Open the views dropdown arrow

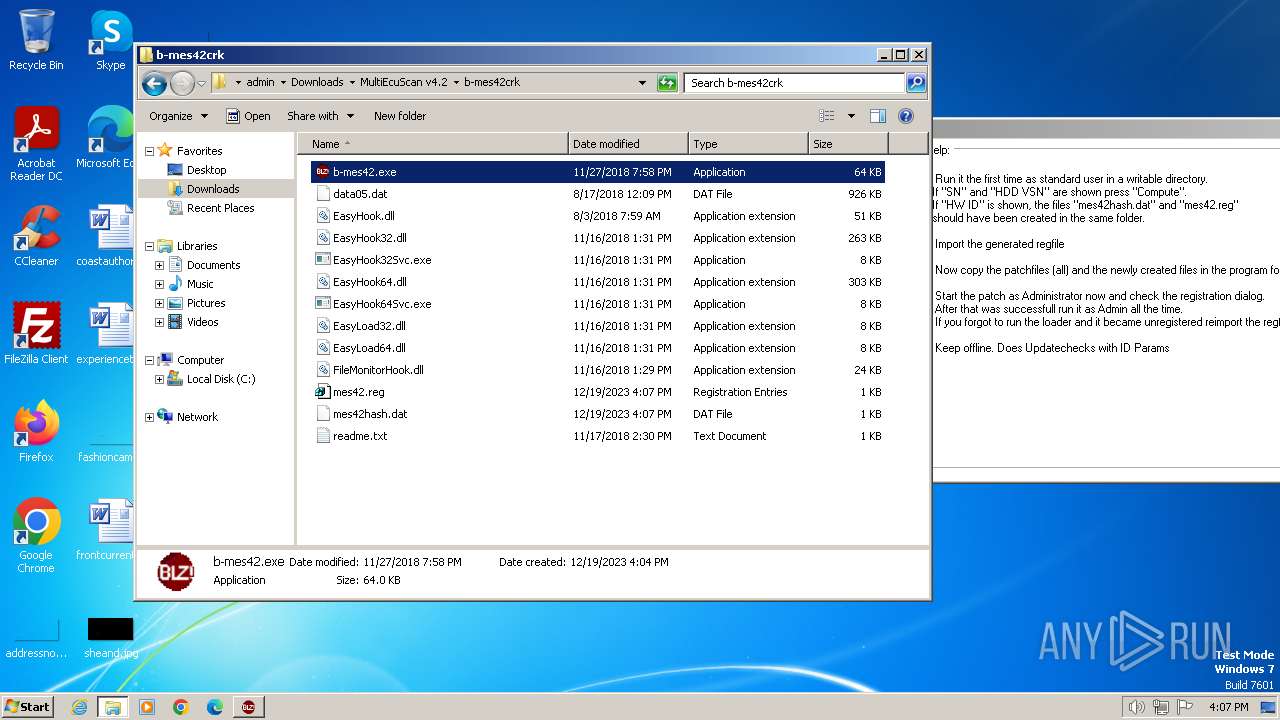tap(851, 116)
